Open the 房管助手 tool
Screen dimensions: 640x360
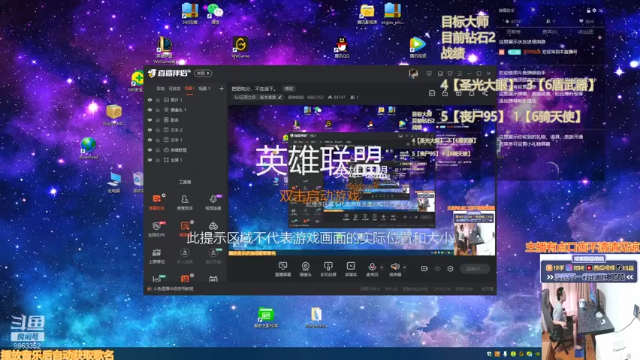(184, 202)
